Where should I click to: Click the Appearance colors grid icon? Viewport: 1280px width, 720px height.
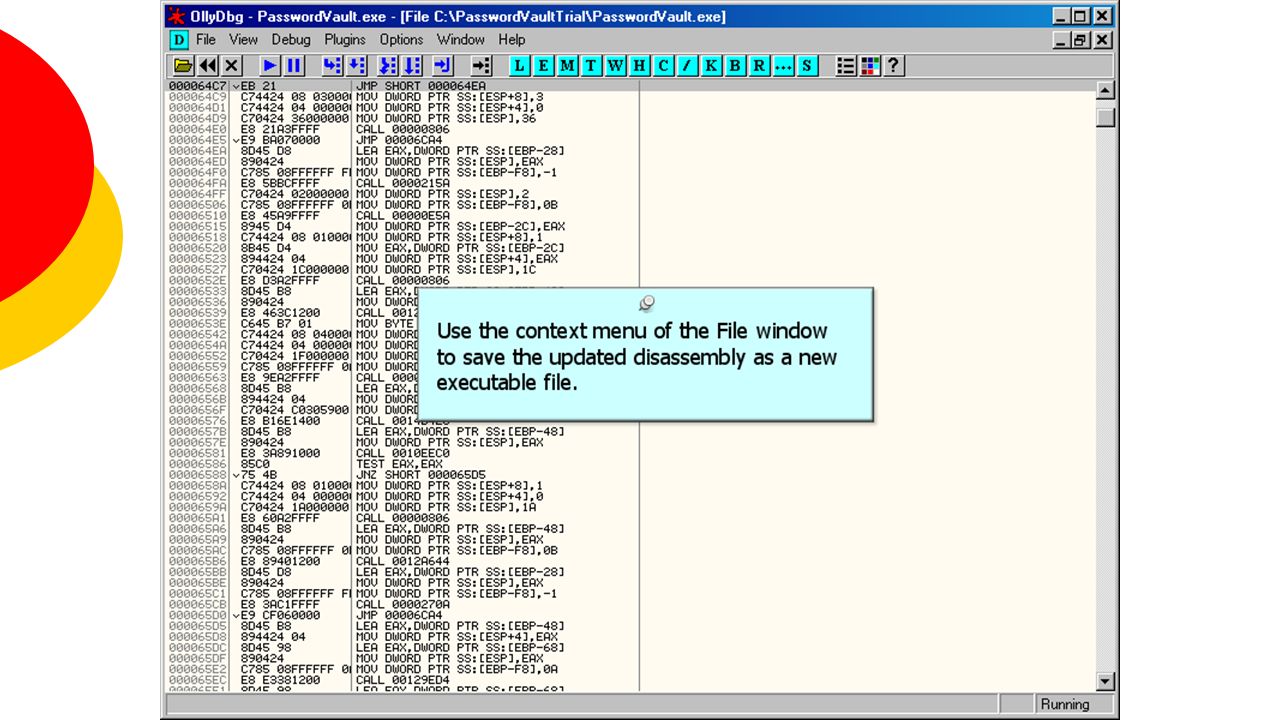(x=870, y=66)
